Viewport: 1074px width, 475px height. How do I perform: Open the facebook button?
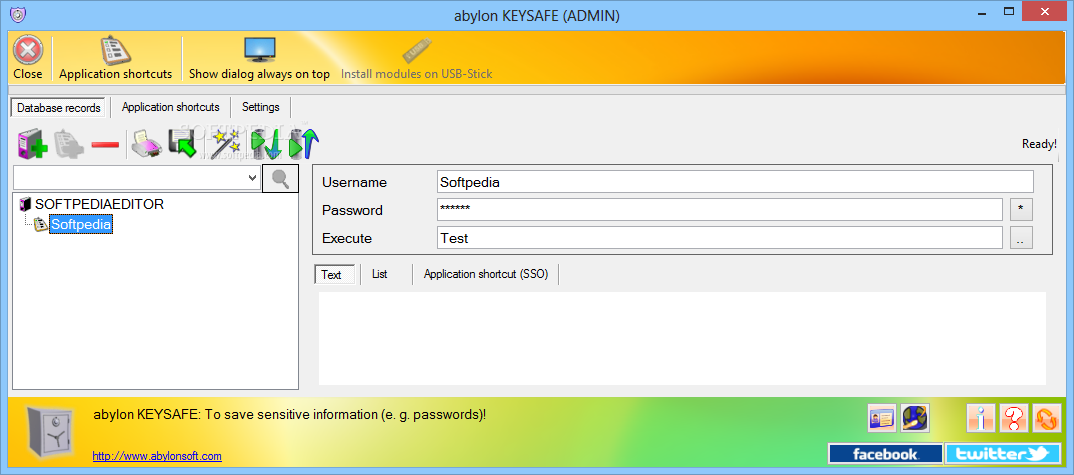click(885, 454)
